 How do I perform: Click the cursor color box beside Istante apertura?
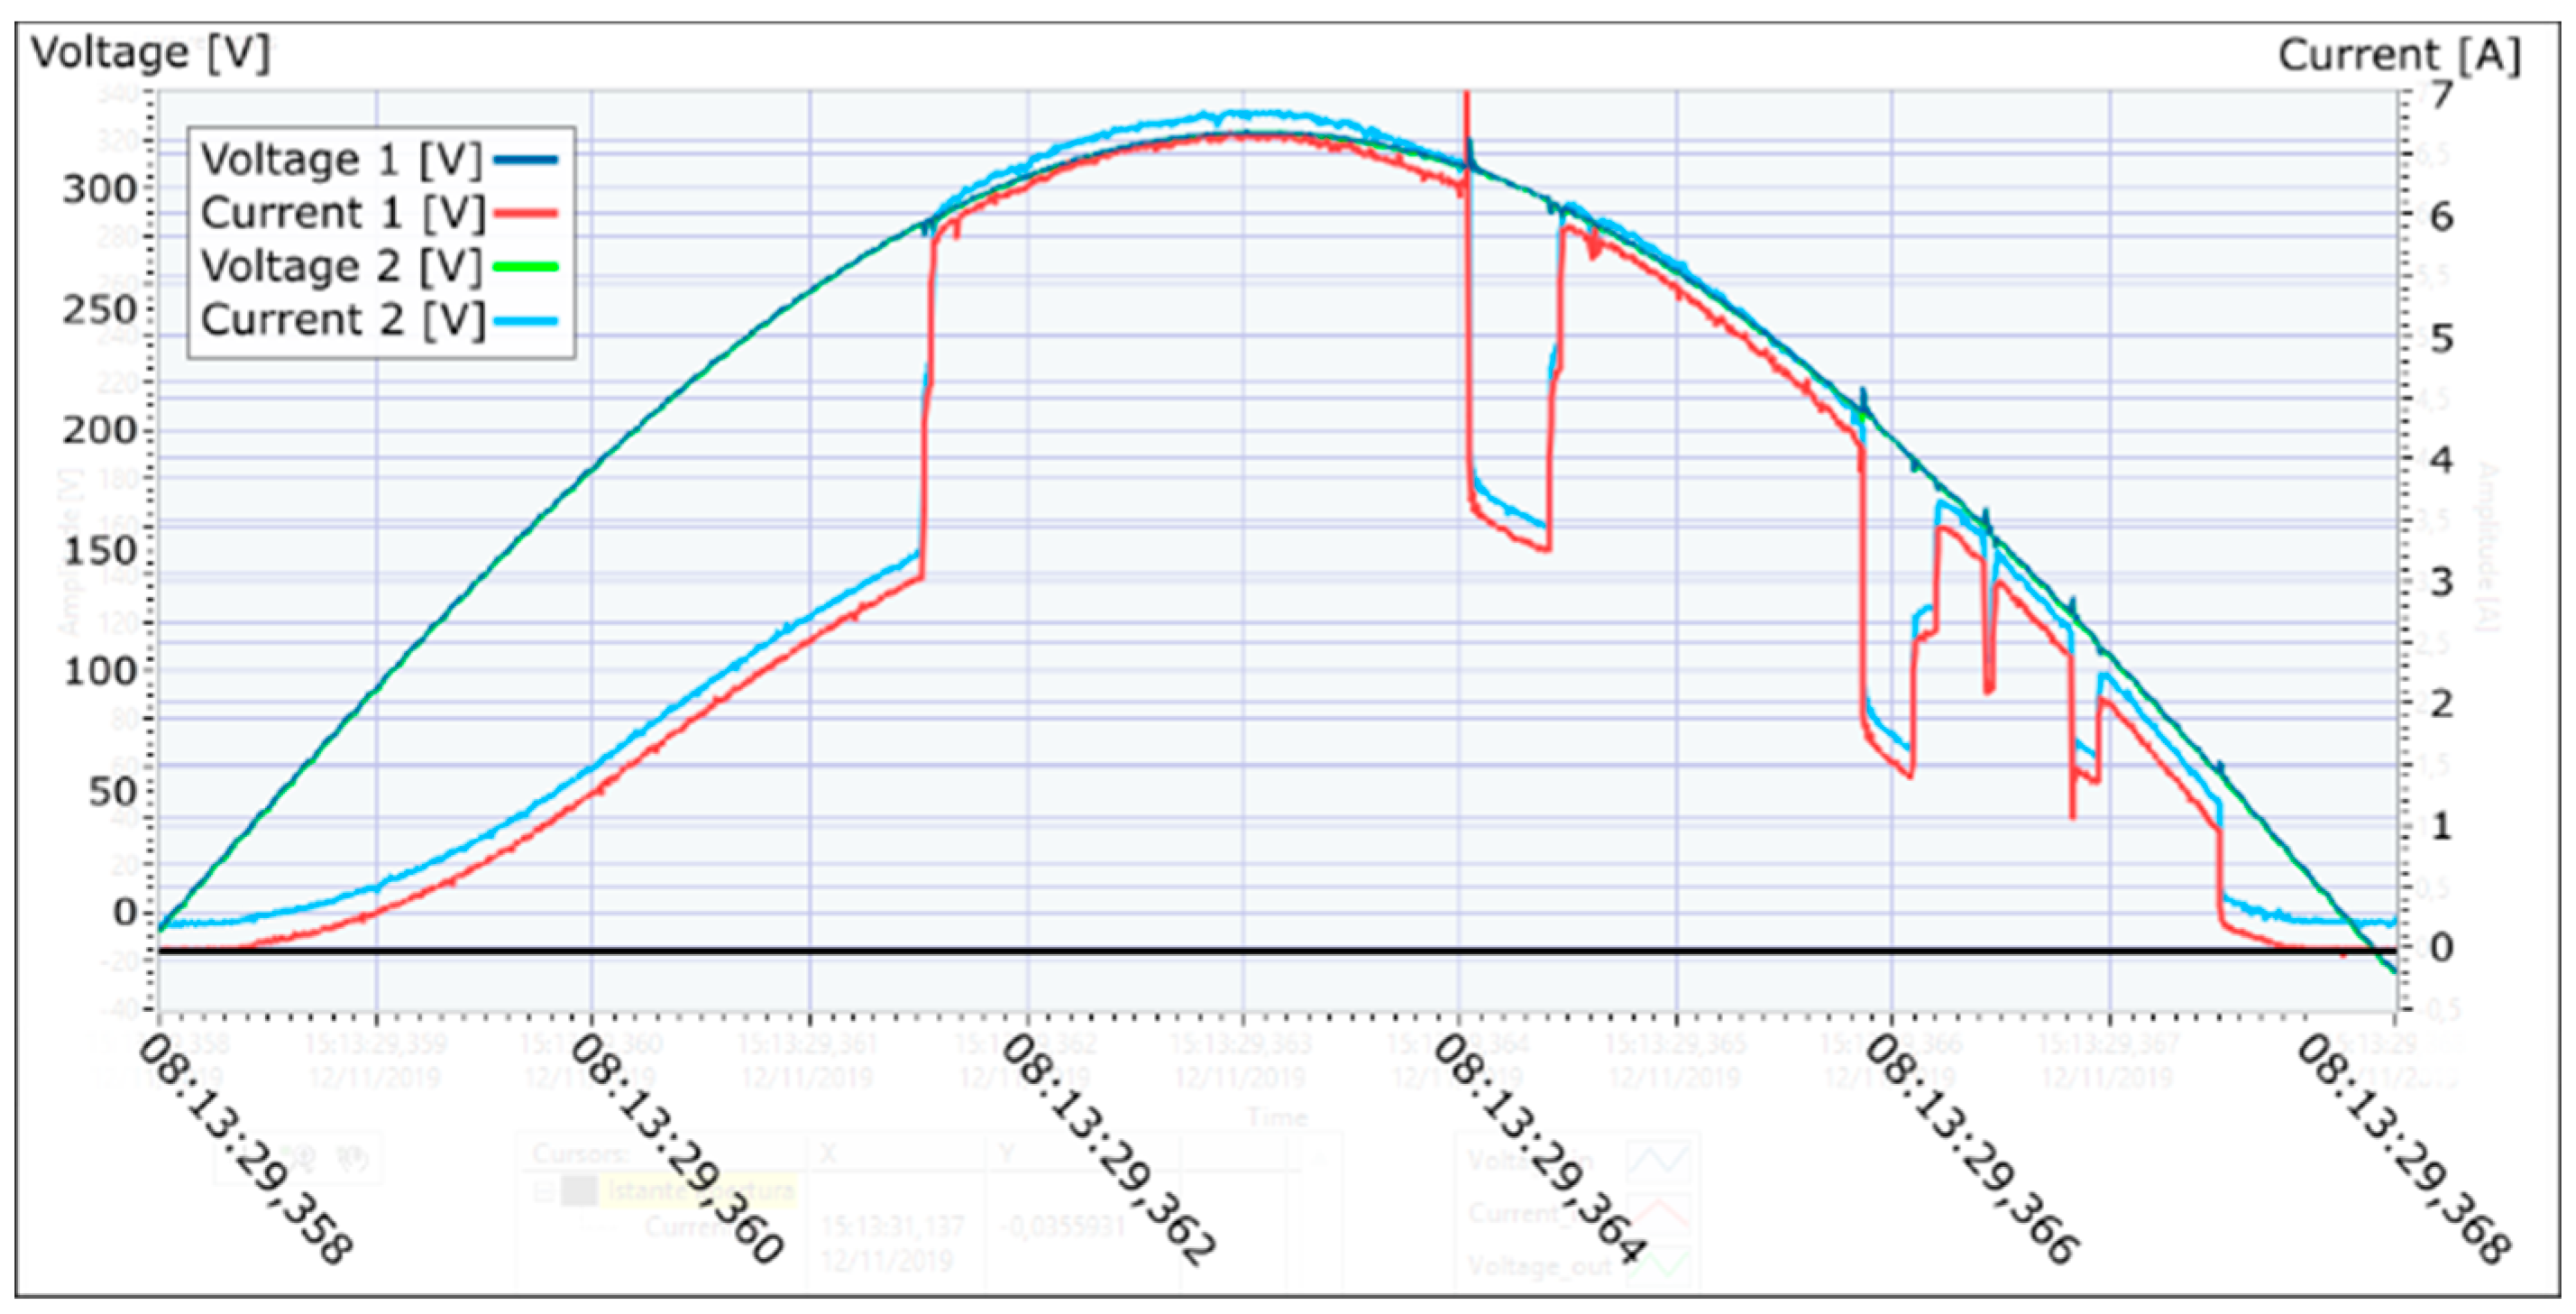coord(579,1191)
